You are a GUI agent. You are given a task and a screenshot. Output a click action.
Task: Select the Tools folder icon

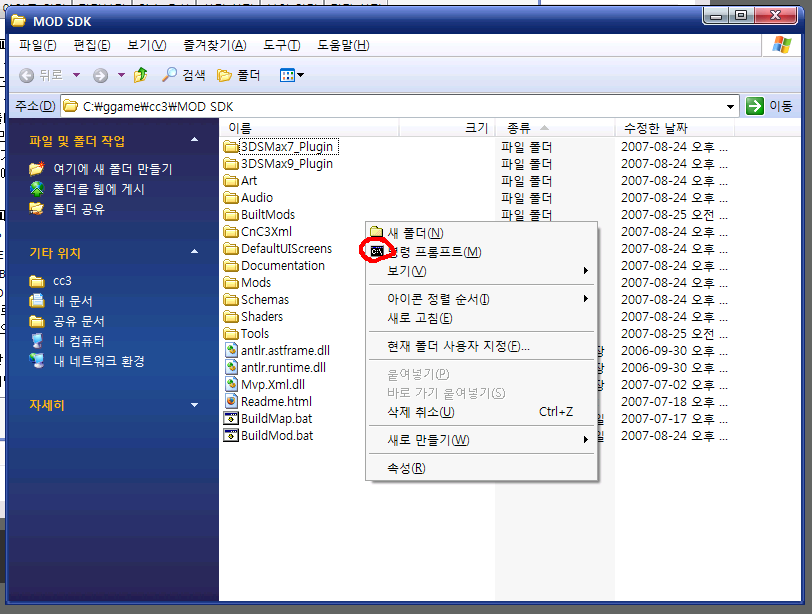click(x=231, y=334)
